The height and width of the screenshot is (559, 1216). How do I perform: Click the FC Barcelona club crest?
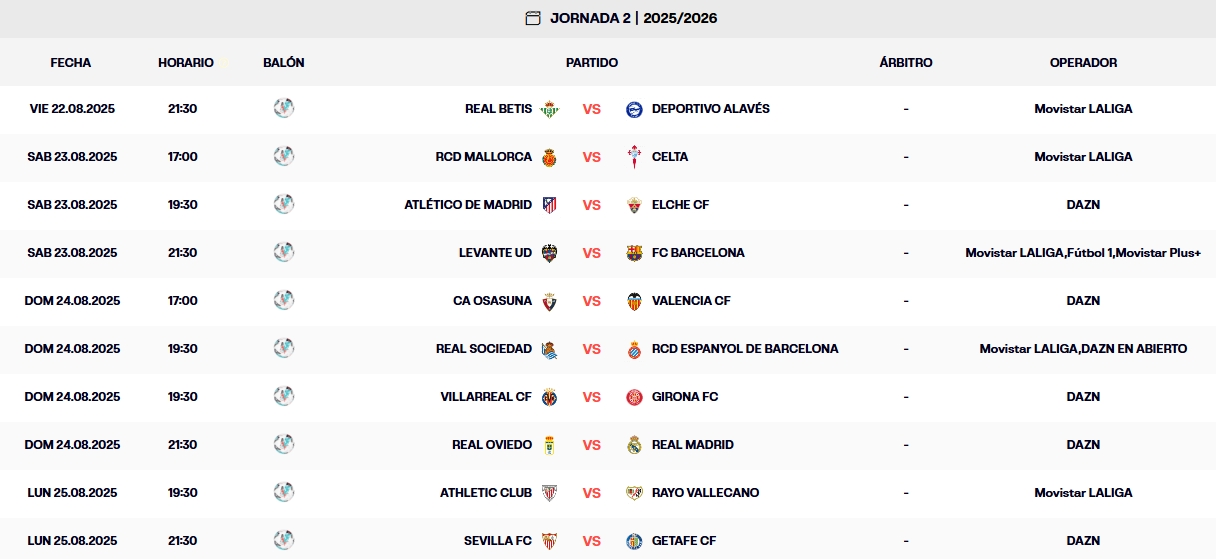634,253
